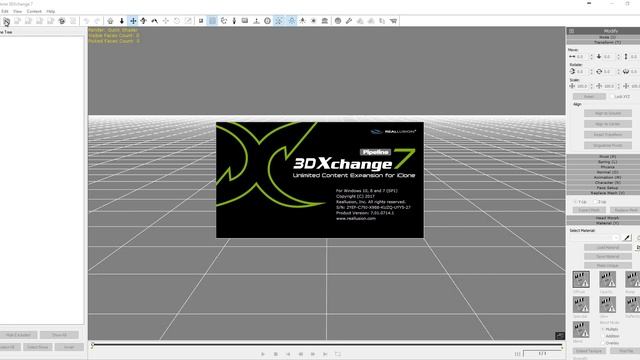Click the Select None button
The image size is (640, 360).
coord(38,347)
